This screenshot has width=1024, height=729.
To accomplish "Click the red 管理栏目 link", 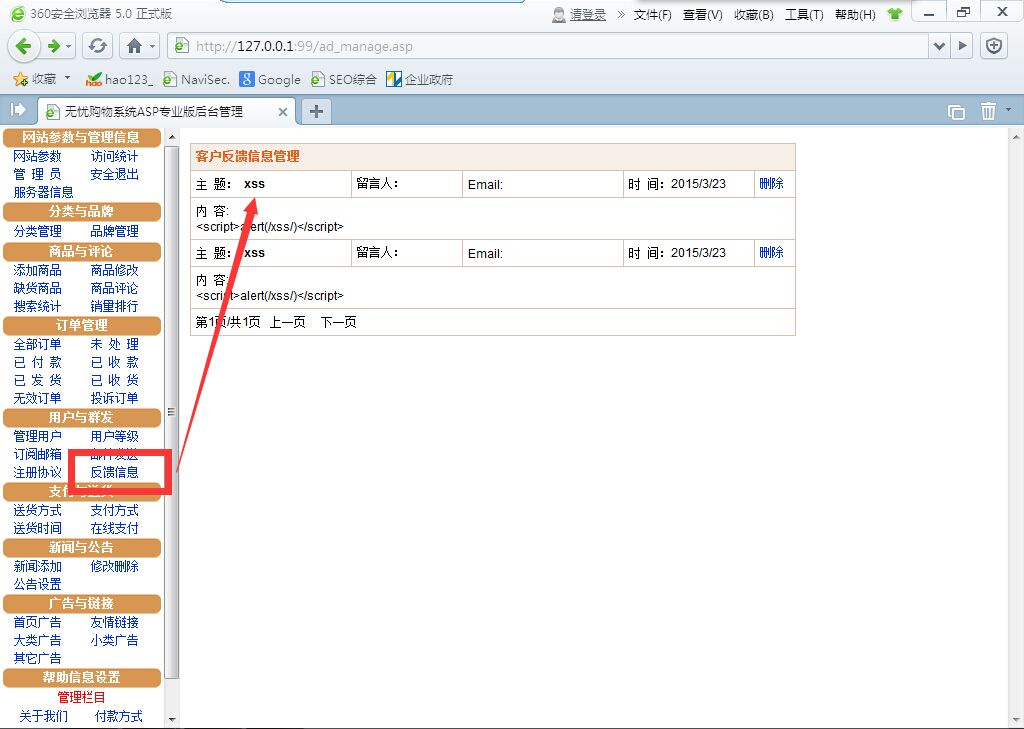I will click(x=81, y=698).
